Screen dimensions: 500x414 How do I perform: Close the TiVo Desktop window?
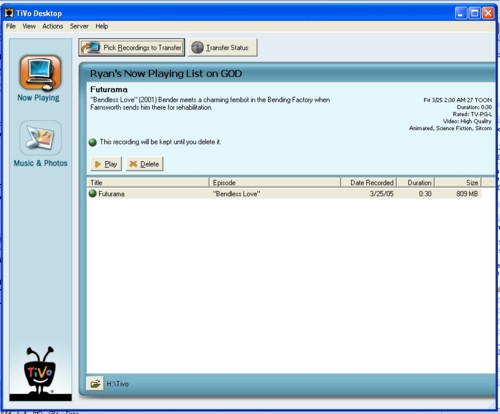point(488,13)
